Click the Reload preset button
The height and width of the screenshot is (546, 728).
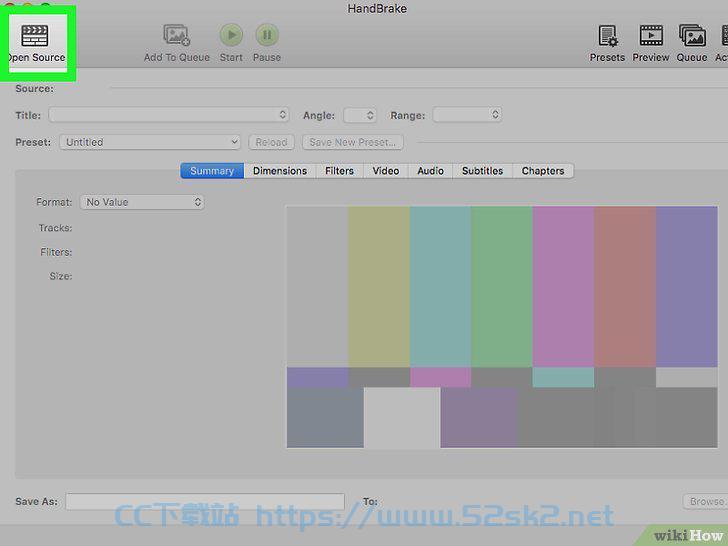click(272, 142)
